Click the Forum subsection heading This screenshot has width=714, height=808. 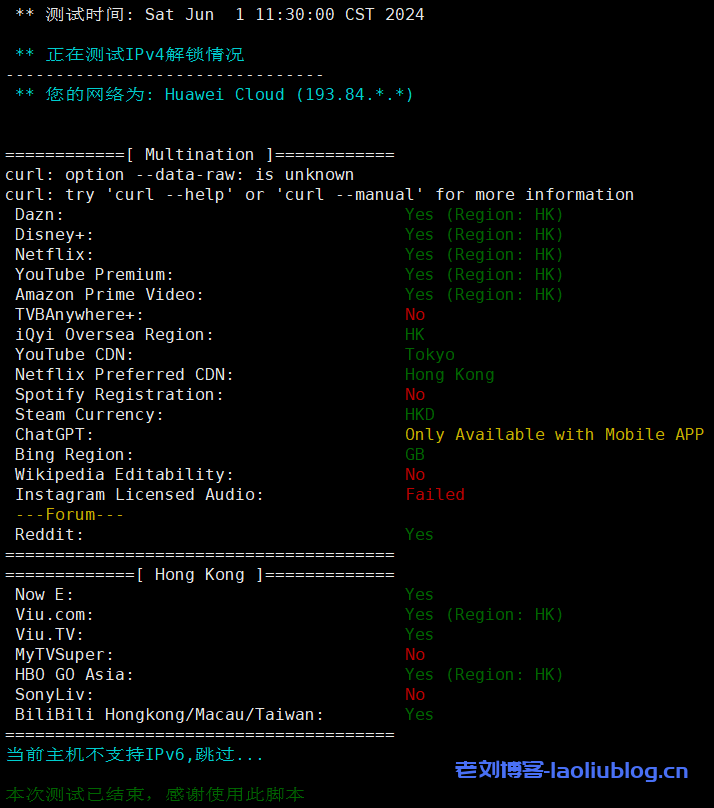coord(69,514)
